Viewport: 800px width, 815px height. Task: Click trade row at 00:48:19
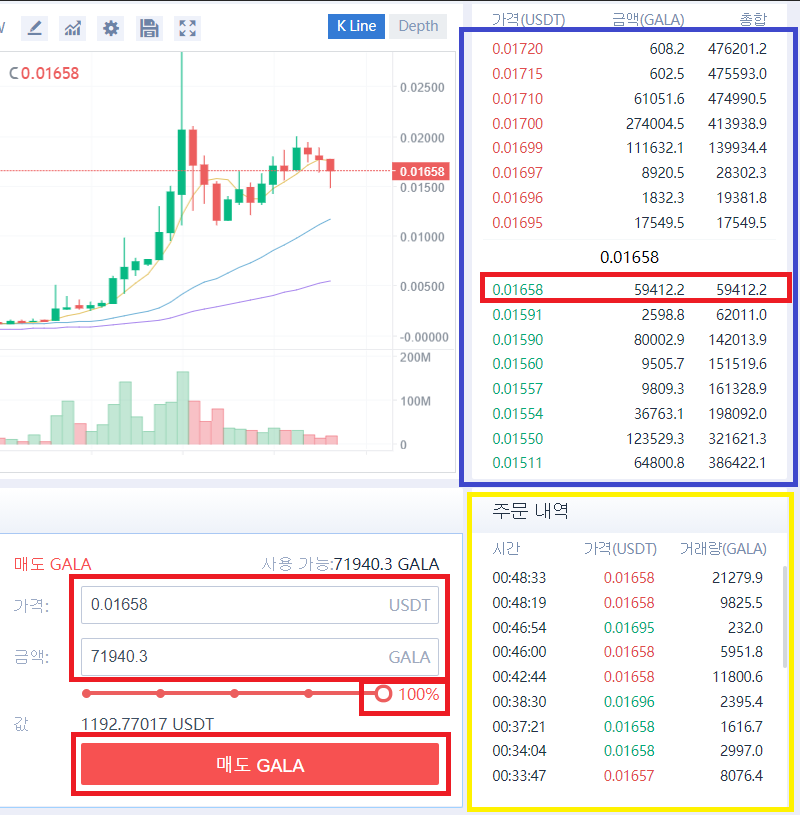(x=628, y=603)
